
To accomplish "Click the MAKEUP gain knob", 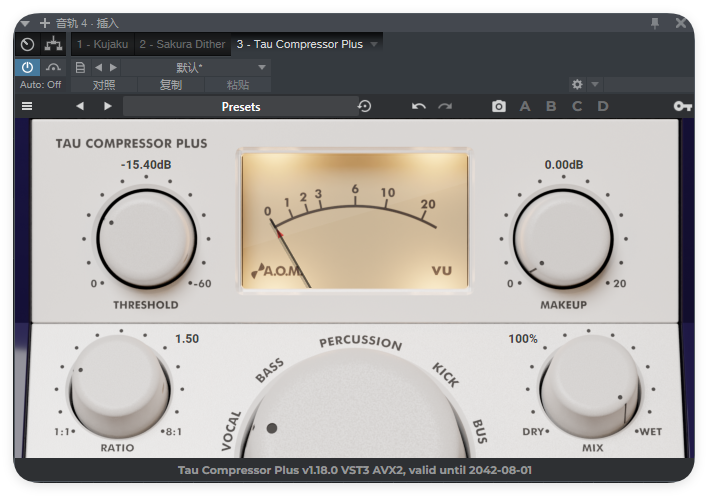I will click(x=563, y=239).
